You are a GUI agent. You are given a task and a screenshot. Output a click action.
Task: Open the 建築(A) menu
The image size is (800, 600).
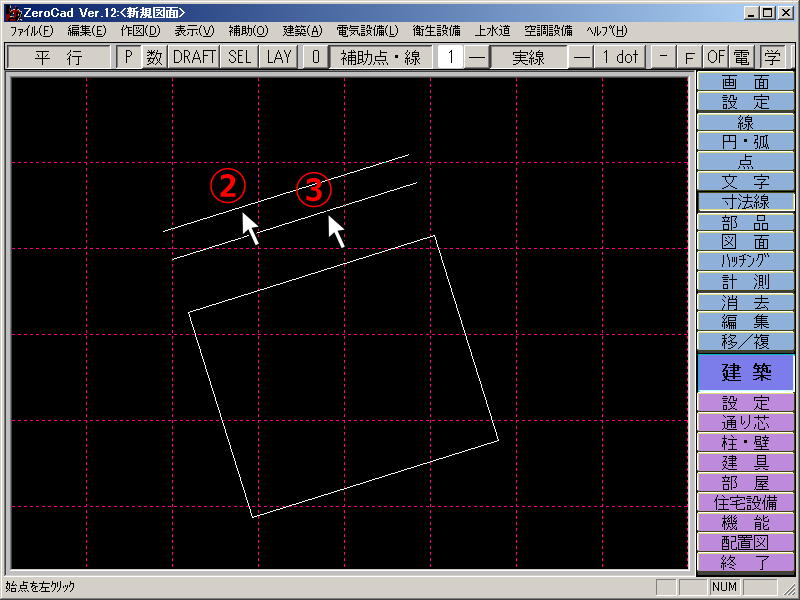(303, 31)
